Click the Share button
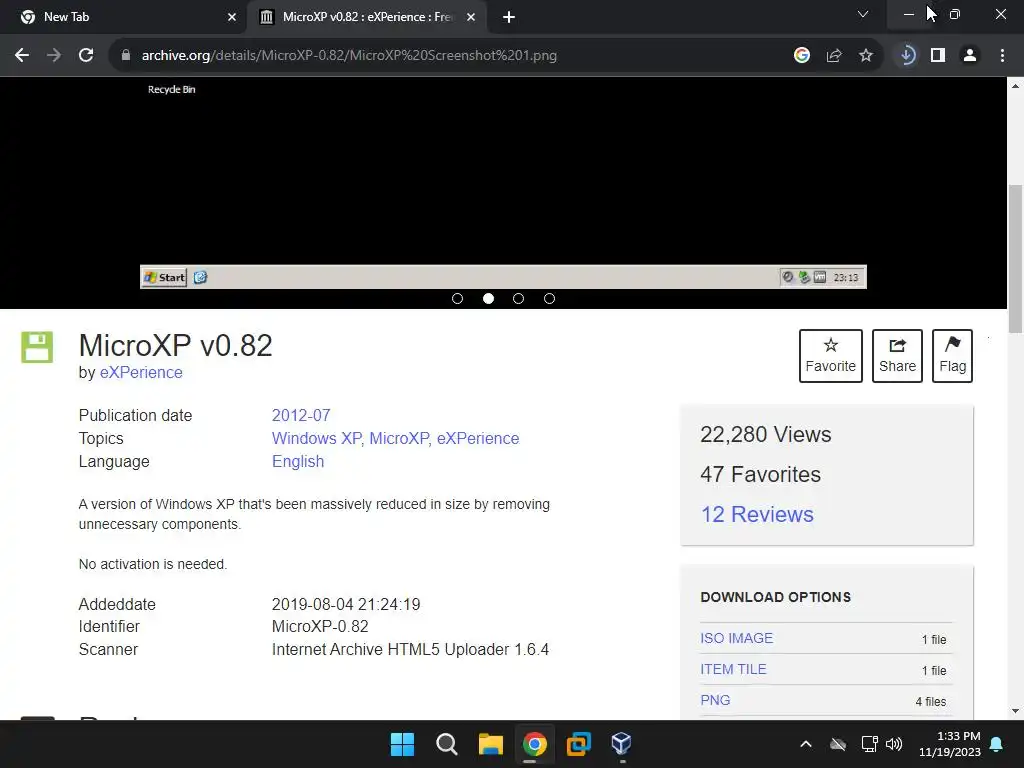1024x768 pixels. [897, 356]
